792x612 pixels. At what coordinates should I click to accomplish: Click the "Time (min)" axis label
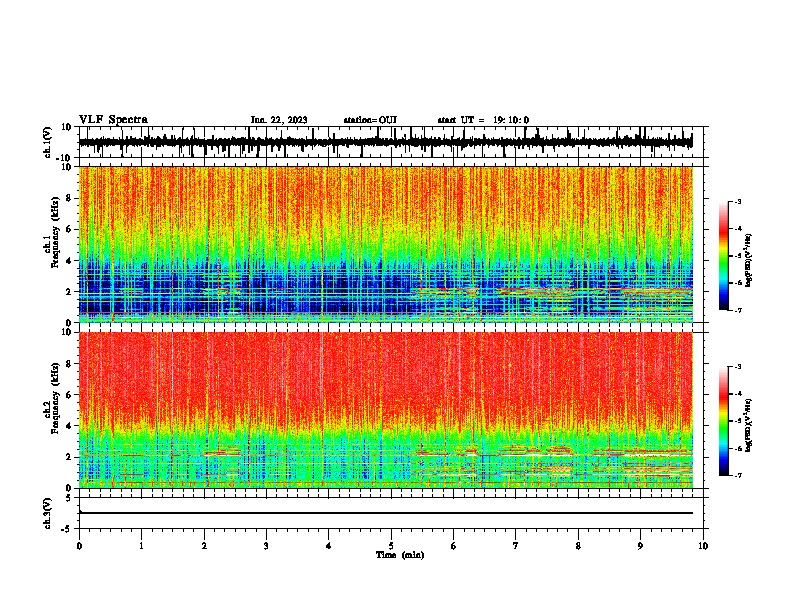(400, 555)
